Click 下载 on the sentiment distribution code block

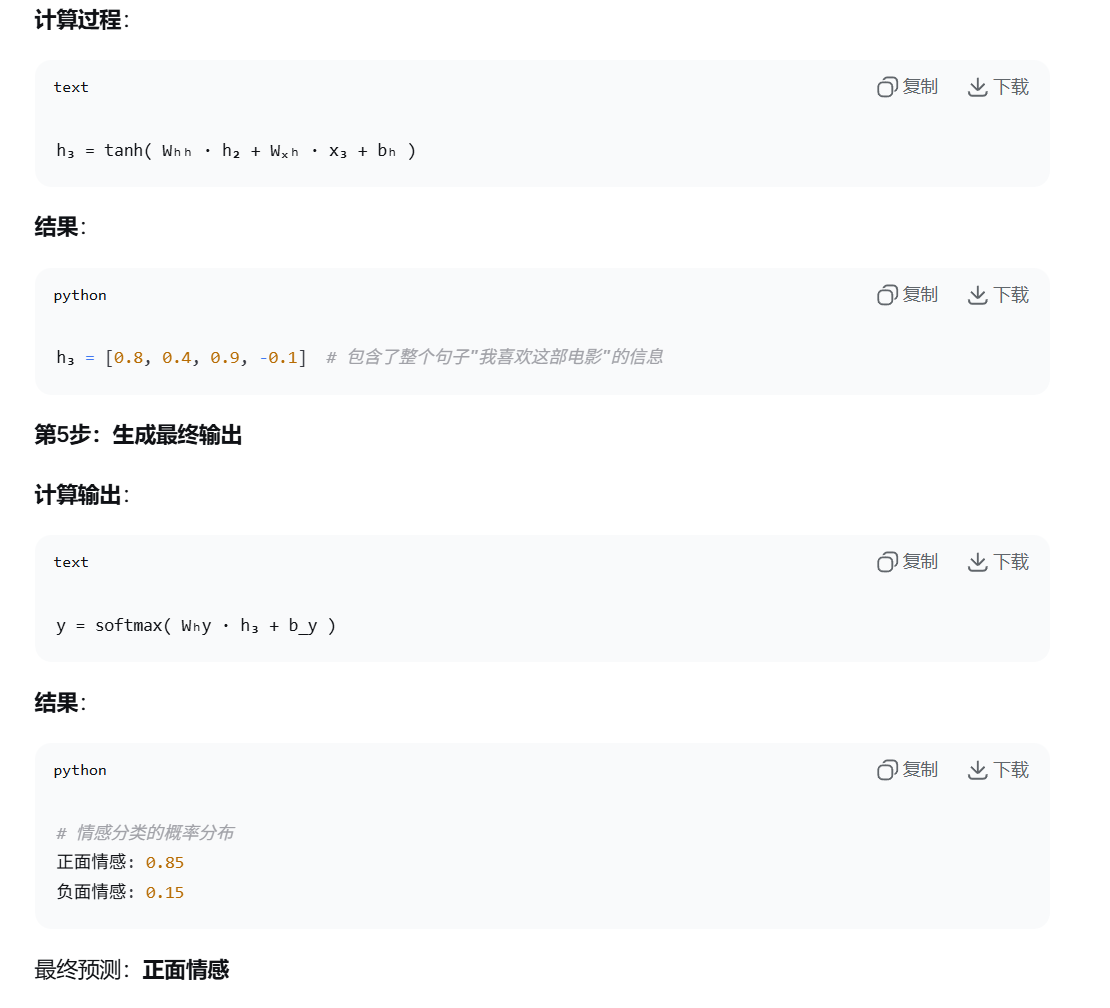coord(1010,770)
